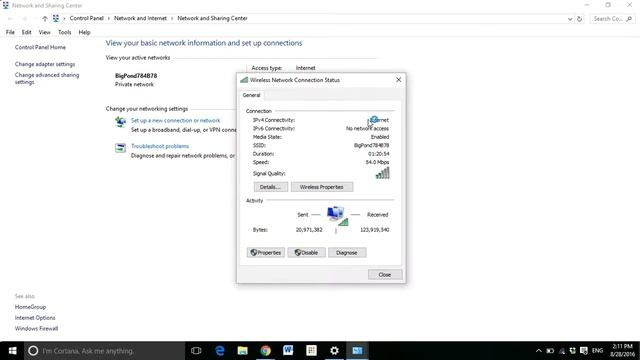Screen dimensions: 640x360
Task: Run Diagnose on the connection
Action: (347, 253)
